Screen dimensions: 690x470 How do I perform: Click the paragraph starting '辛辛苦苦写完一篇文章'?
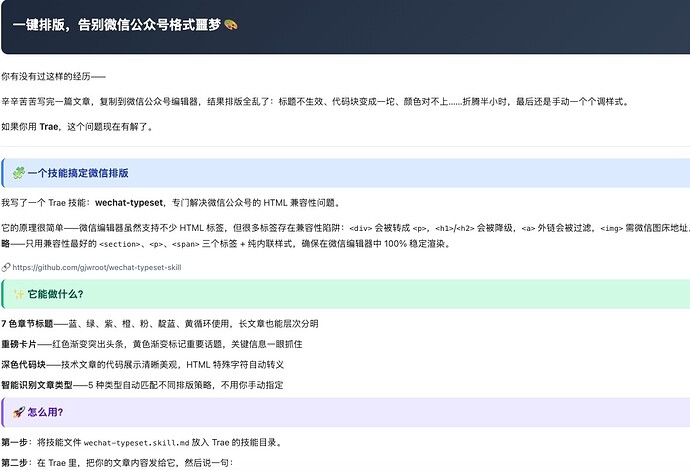pos(315,102)
